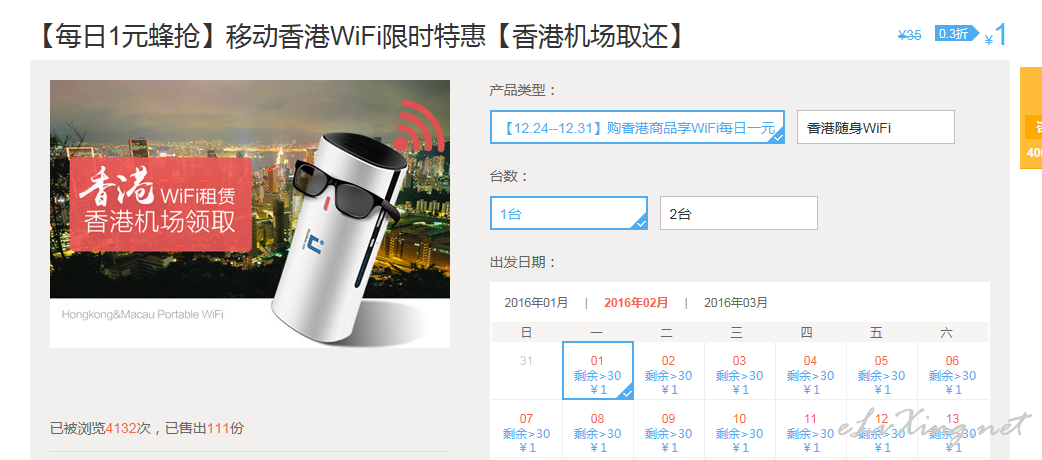1042x460 pixels.
Task: Pick departure date 04 in calendar
Action: tap(811, 371)
